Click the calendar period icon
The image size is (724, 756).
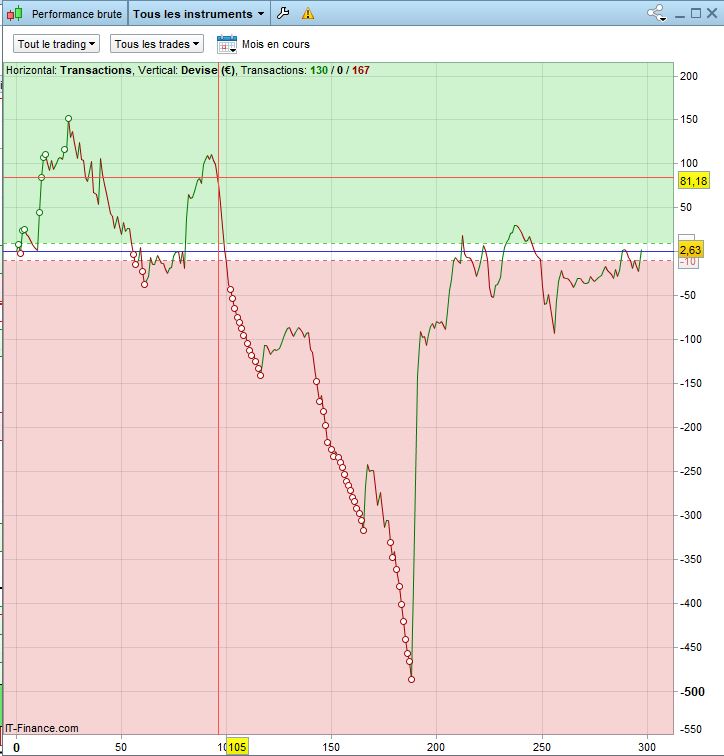pos(227,44)
